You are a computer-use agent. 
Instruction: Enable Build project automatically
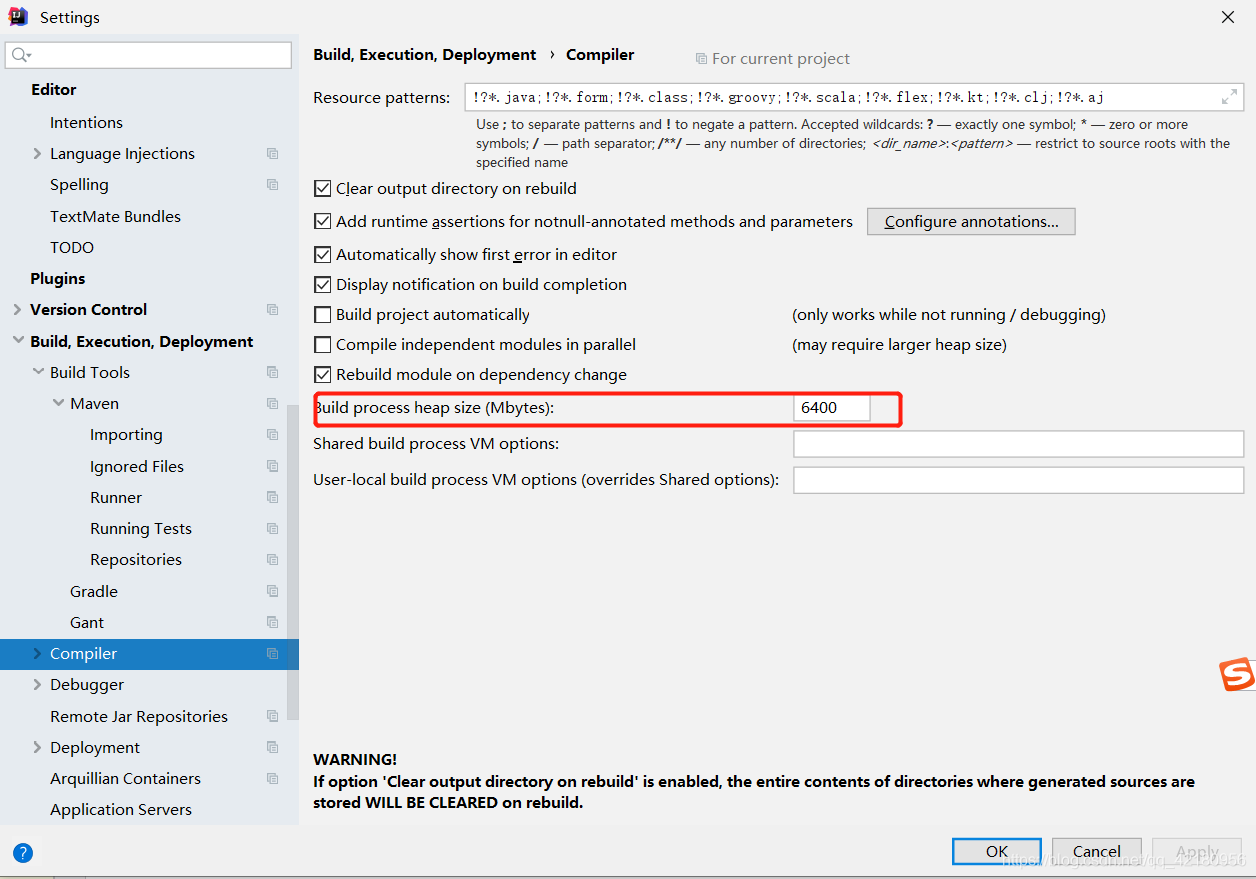pos(322,314)
